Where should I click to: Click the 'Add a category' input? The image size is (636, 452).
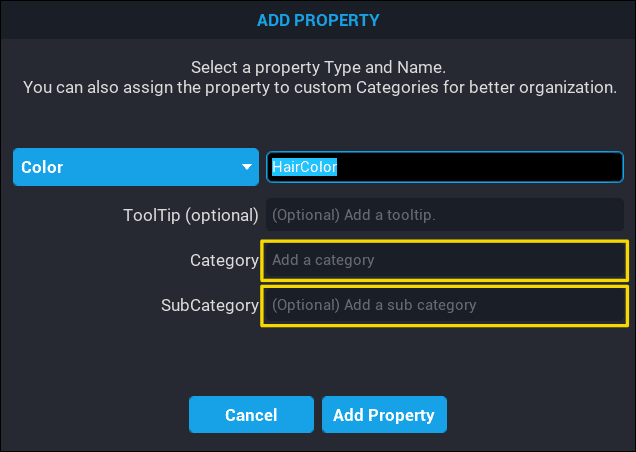point(444,260)
